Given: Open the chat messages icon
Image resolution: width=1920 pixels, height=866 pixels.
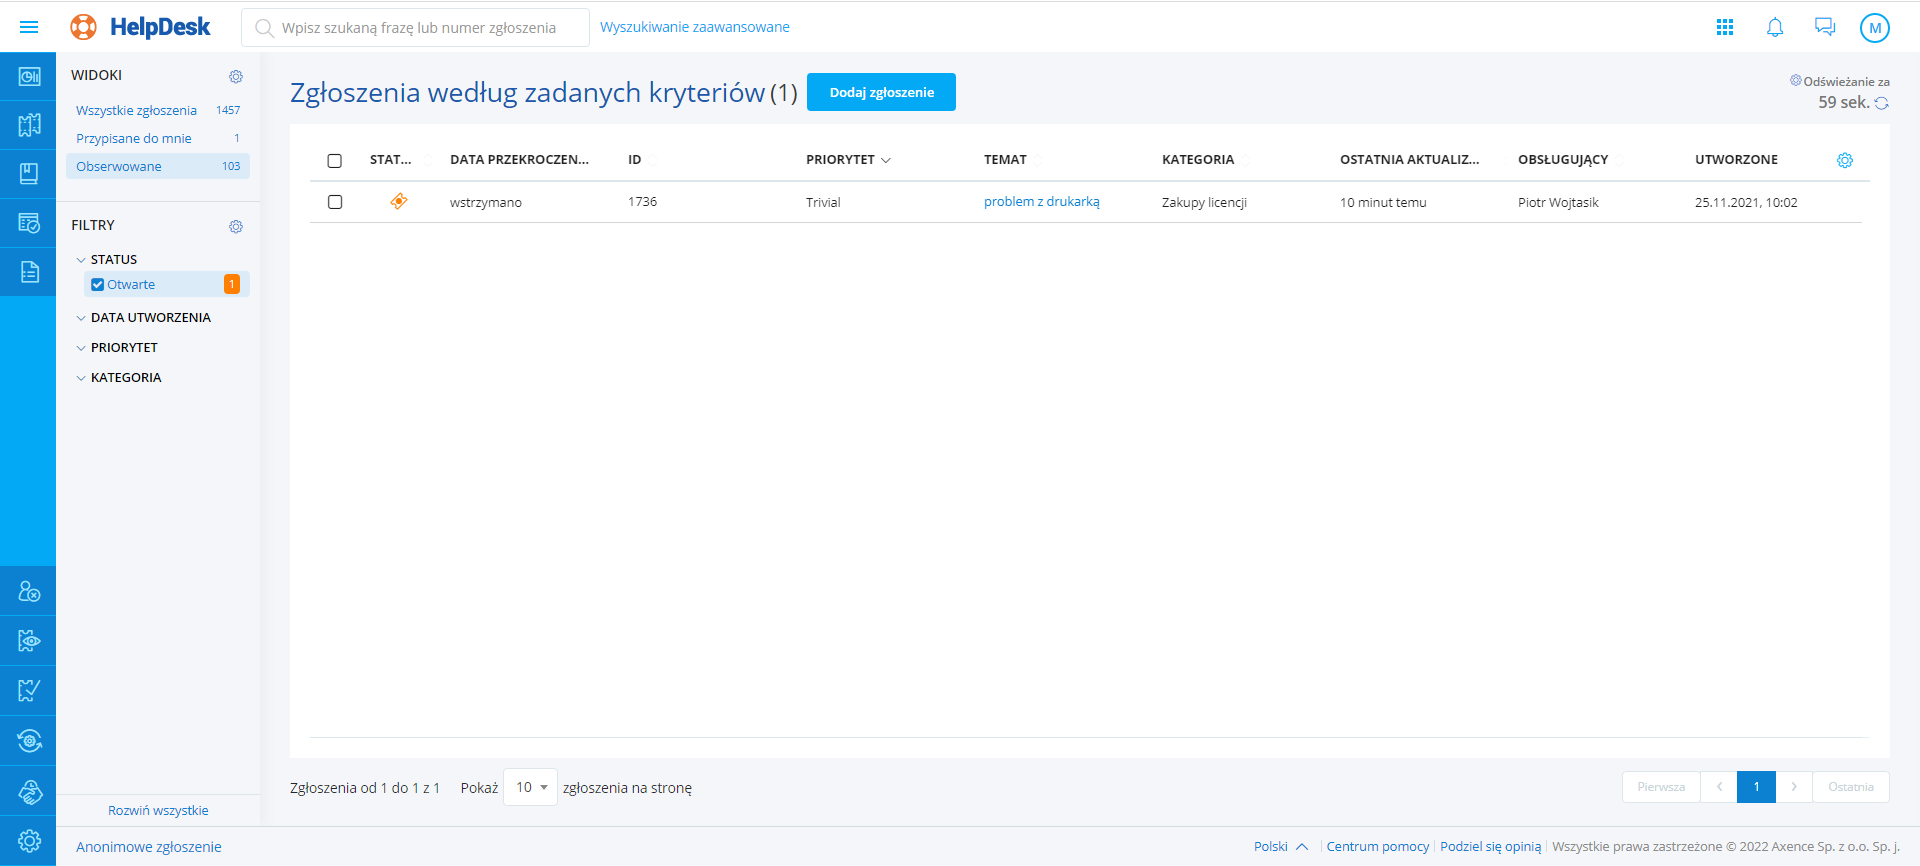Looking at the screenshot, I should (x=1824, y=27).
